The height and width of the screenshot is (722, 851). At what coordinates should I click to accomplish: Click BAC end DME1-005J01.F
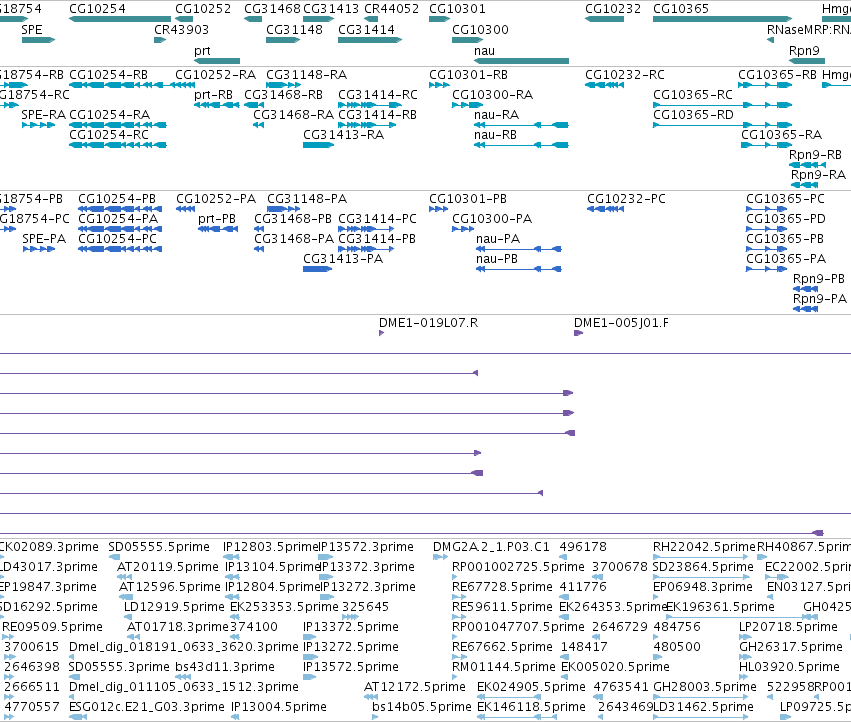(621, 323)
